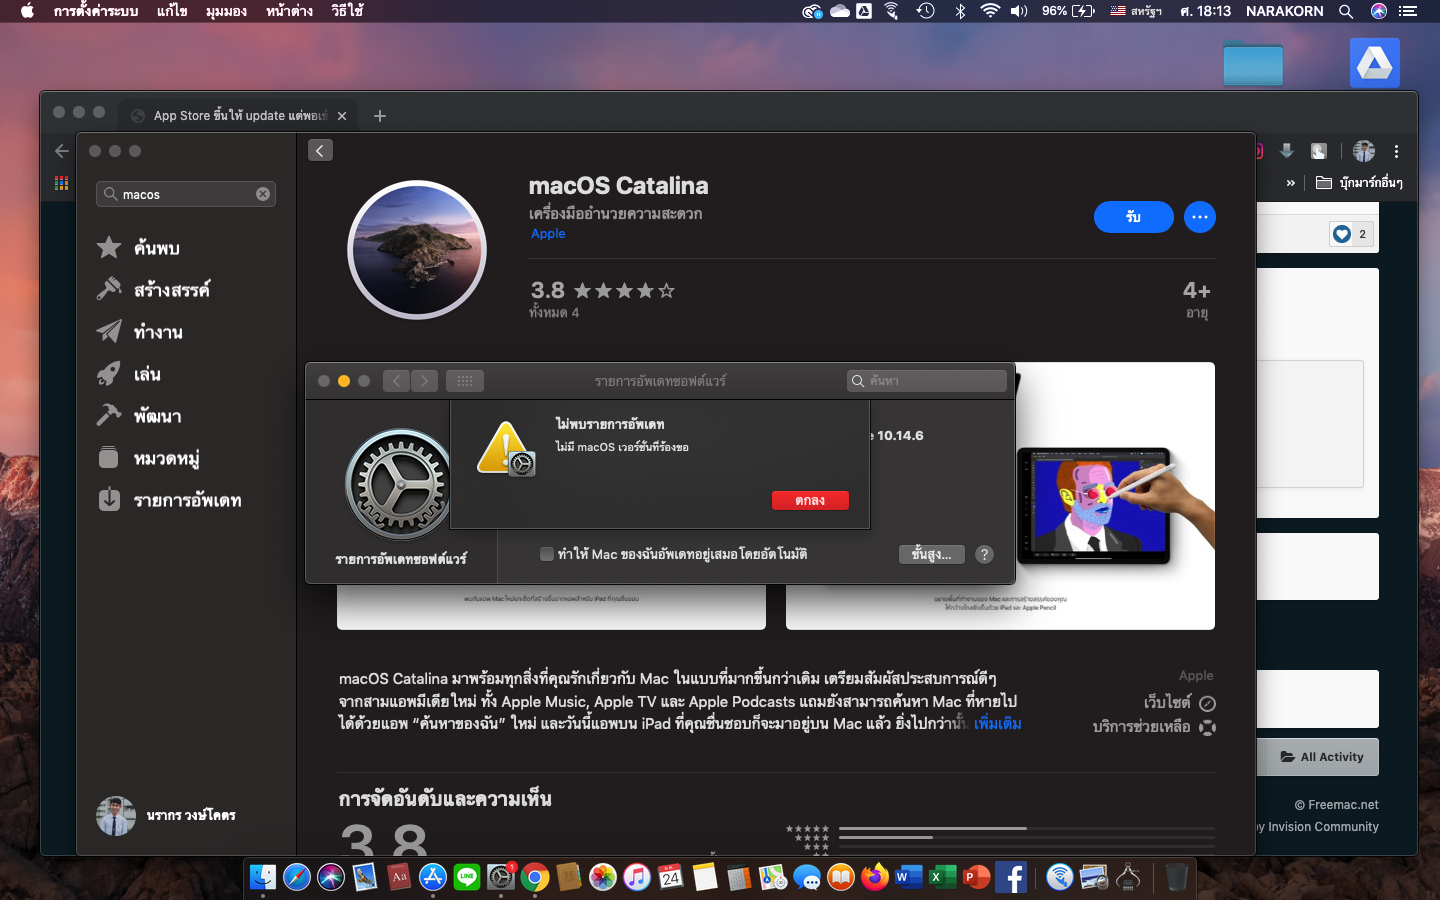Expand description with the เพิ่มเติม link
Screen dimensions: 1440x900
(998, 723)
